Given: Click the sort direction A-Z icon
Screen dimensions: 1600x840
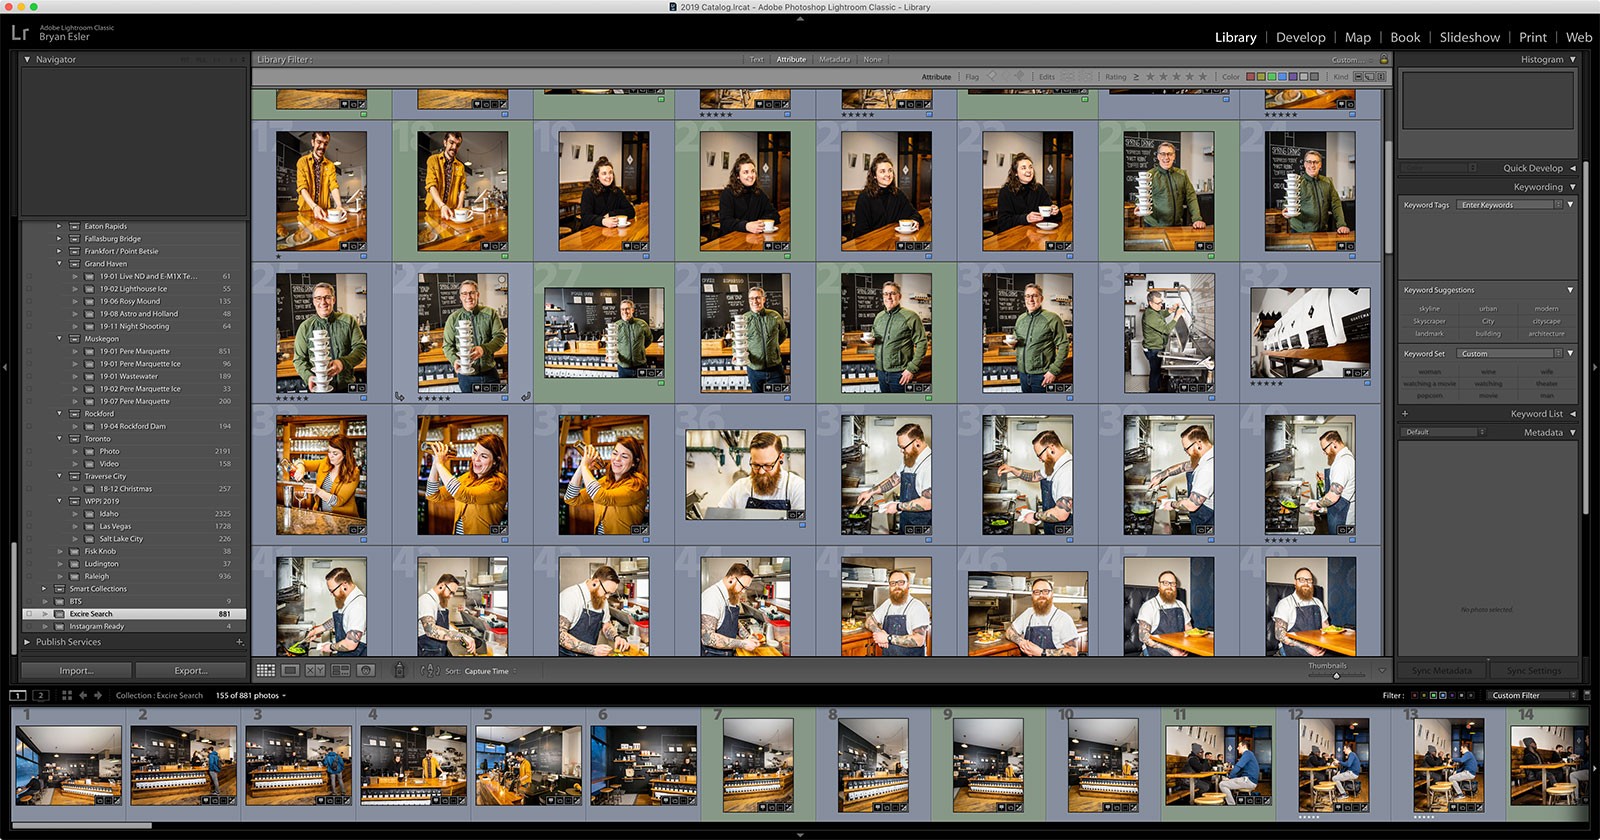Looking at the screenshot, I should point(430,671).
